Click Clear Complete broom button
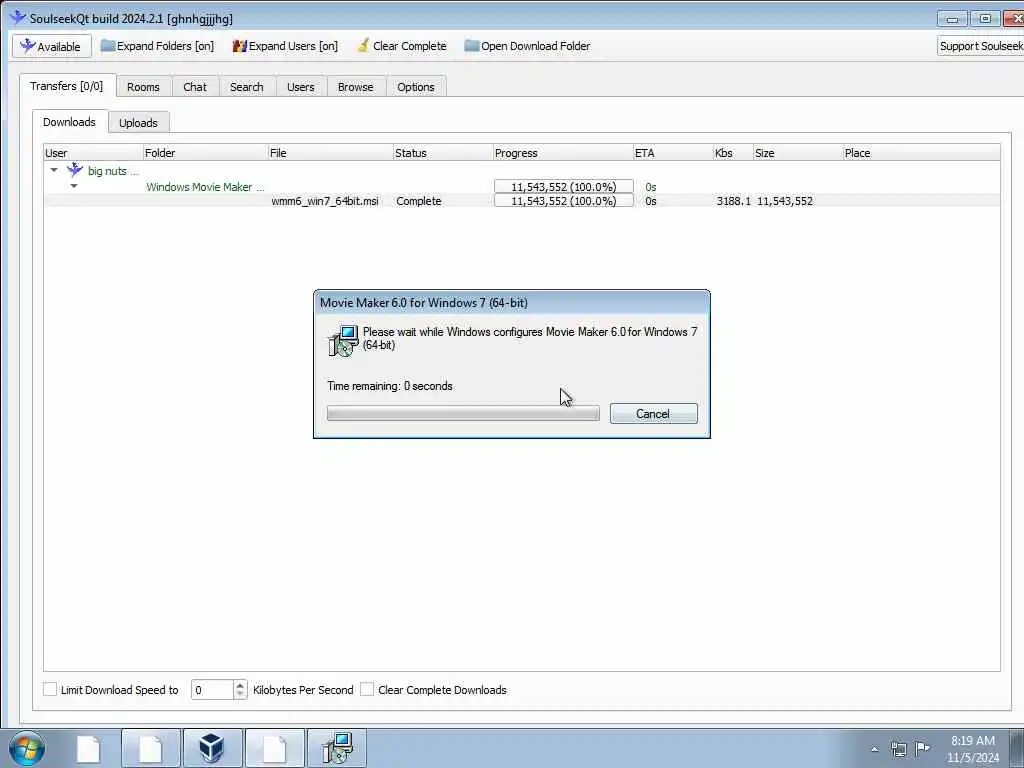The width and height of the screenshot is (1024, 768). tap(402, 46)
